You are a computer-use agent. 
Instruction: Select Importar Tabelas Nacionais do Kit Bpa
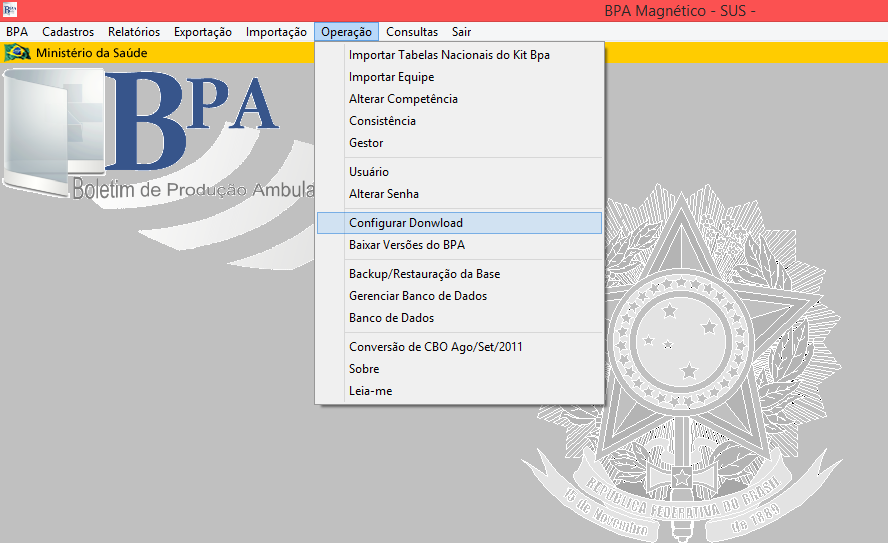coord(449,55)
